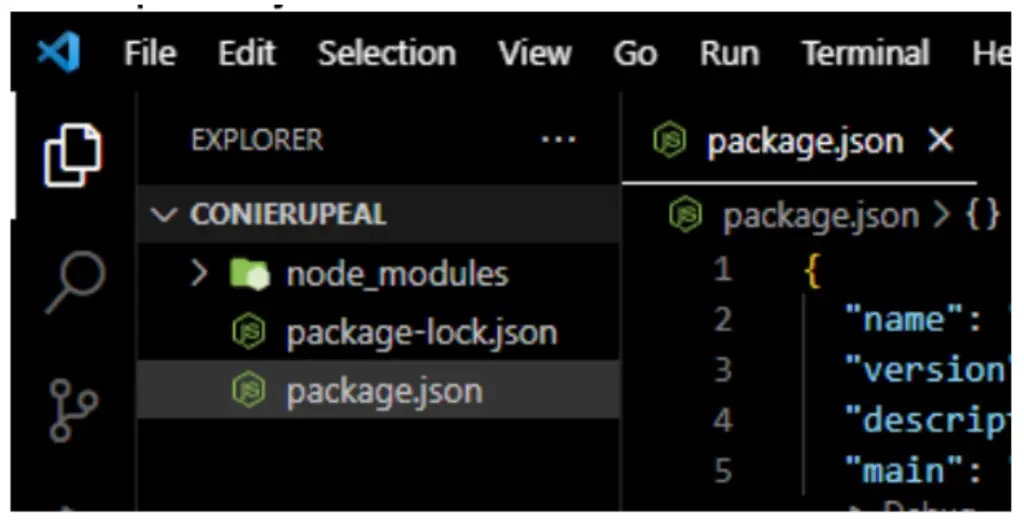
Task: Open the File menu
Action: [x=149, y=53]
